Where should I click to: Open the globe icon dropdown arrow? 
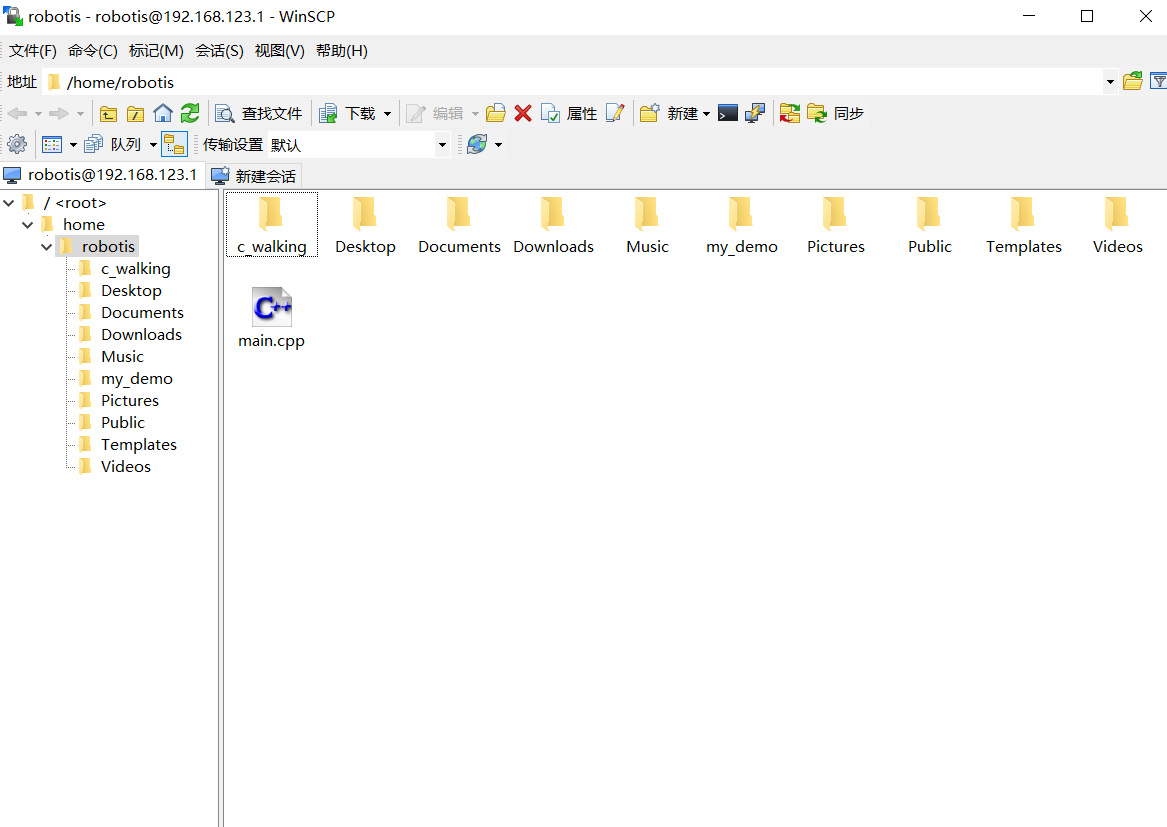[499, 145]
